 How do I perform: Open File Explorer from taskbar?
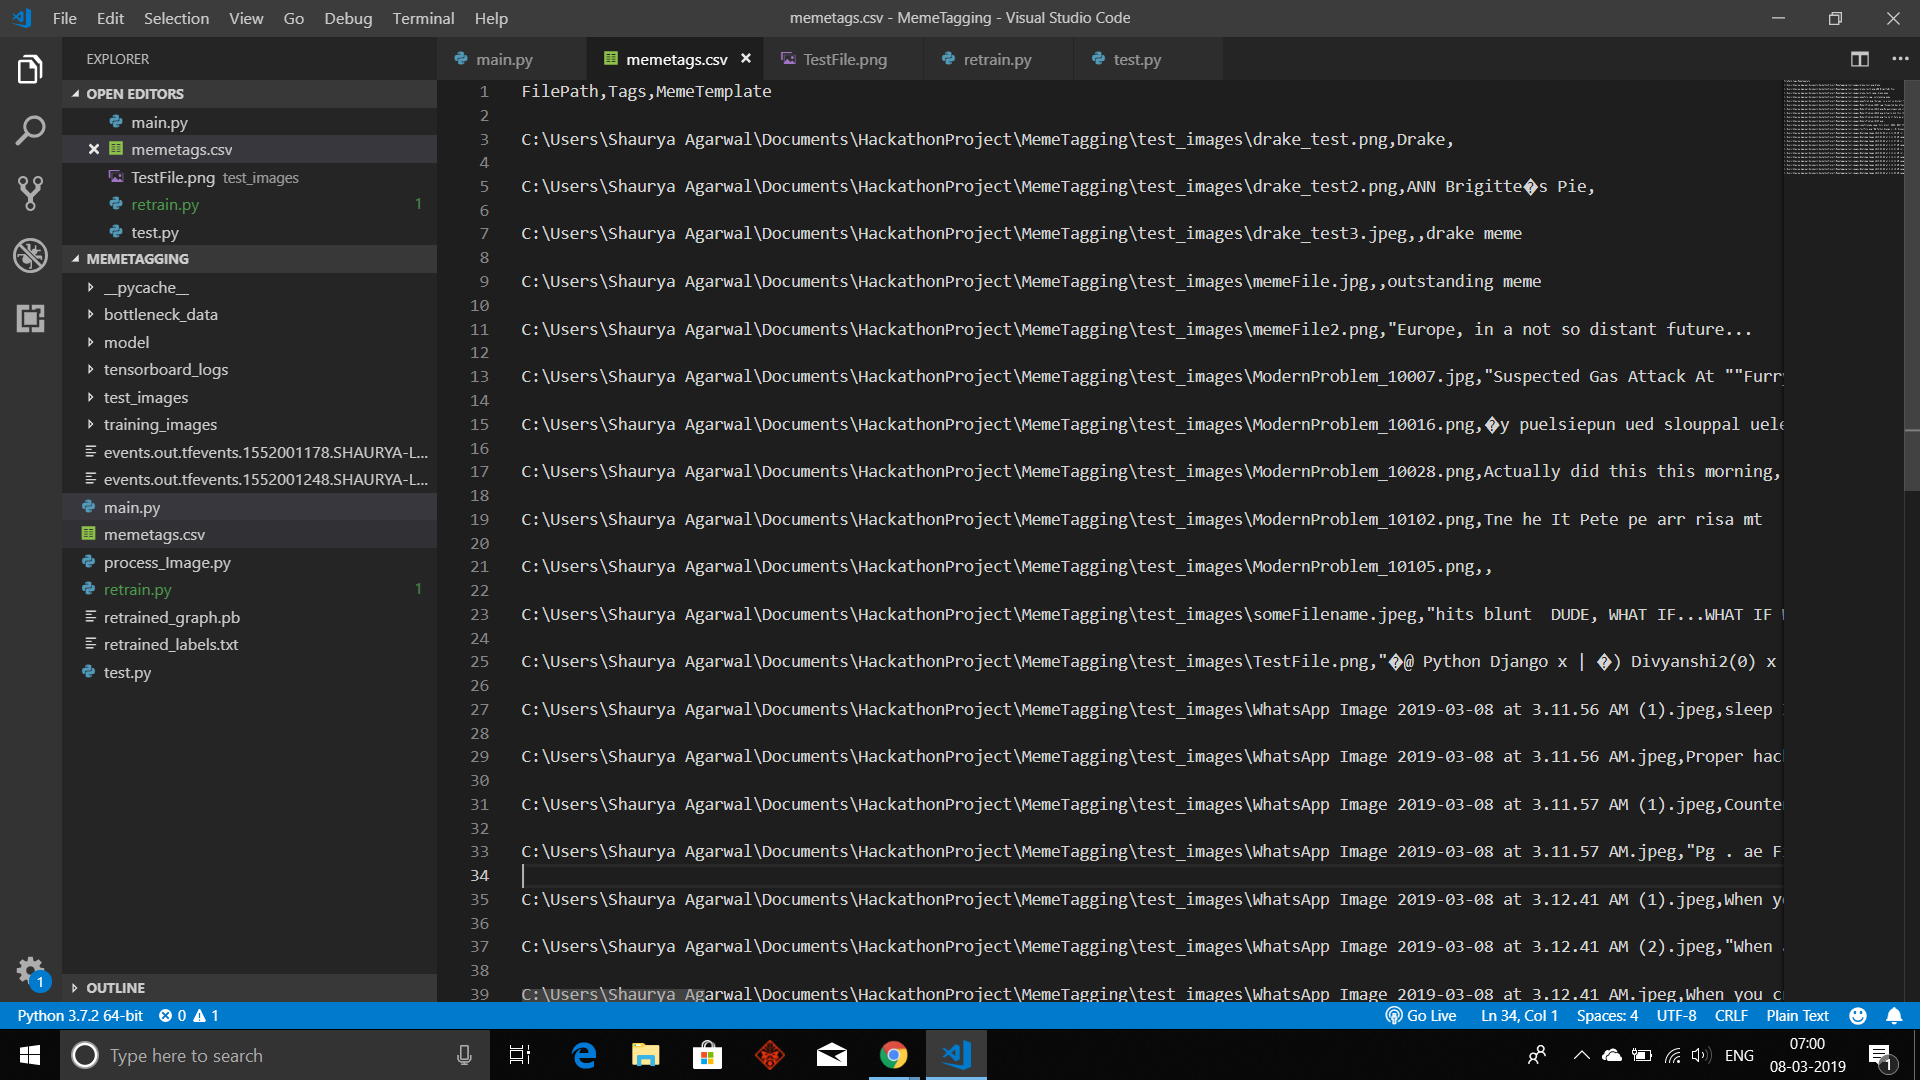click(x=646, y=1055)
